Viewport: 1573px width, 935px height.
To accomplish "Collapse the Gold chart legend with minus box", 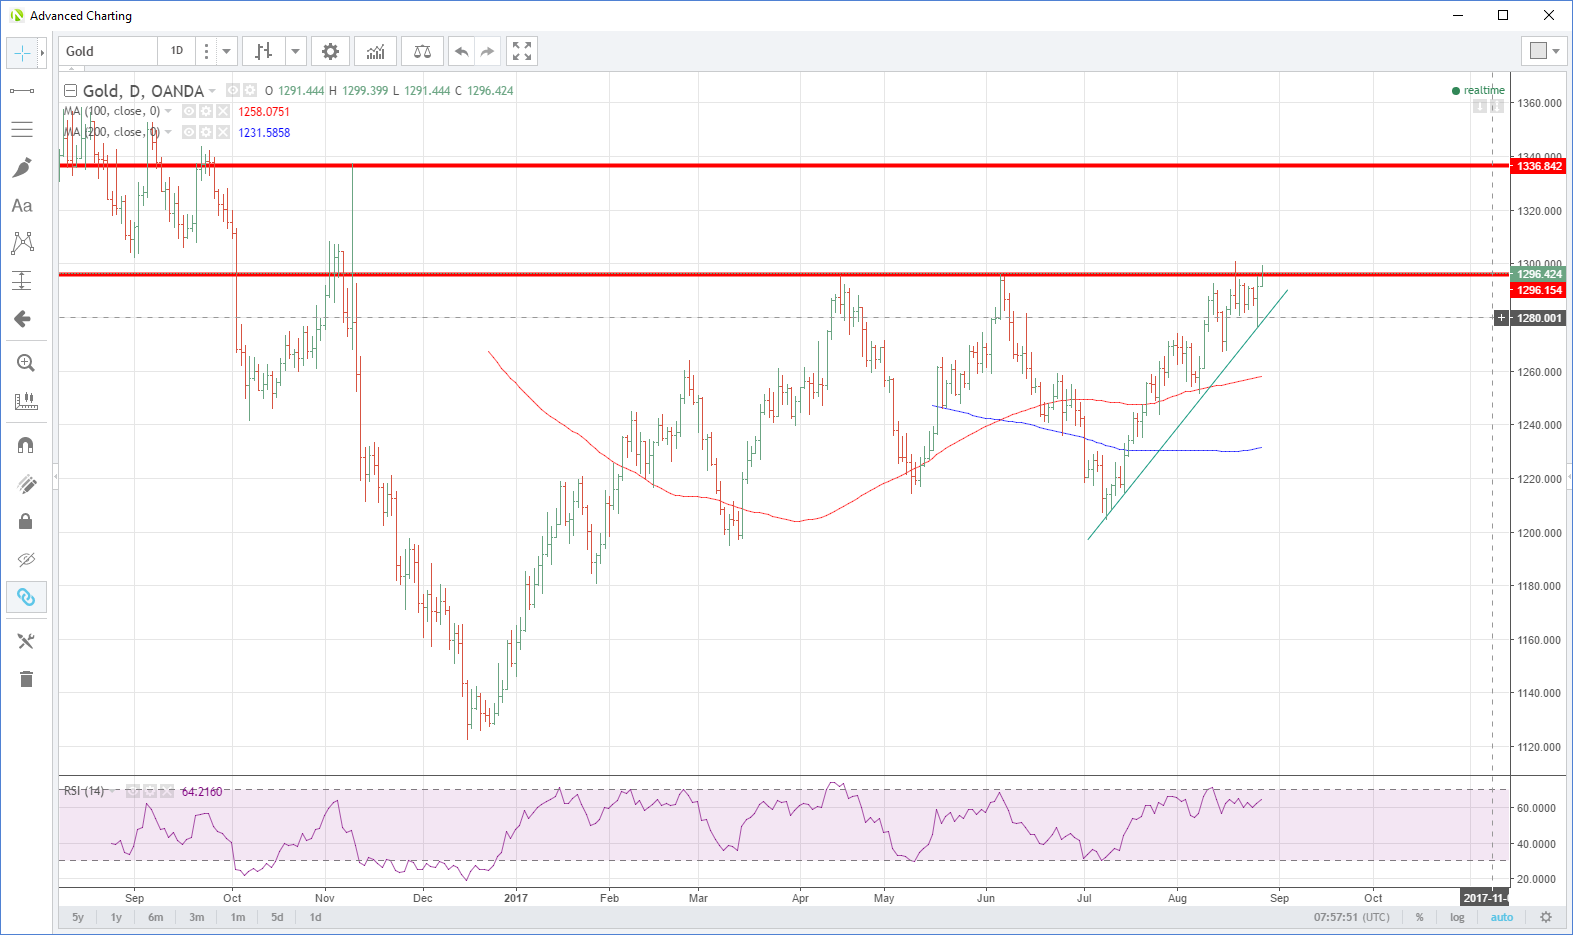I will [70, 90].
